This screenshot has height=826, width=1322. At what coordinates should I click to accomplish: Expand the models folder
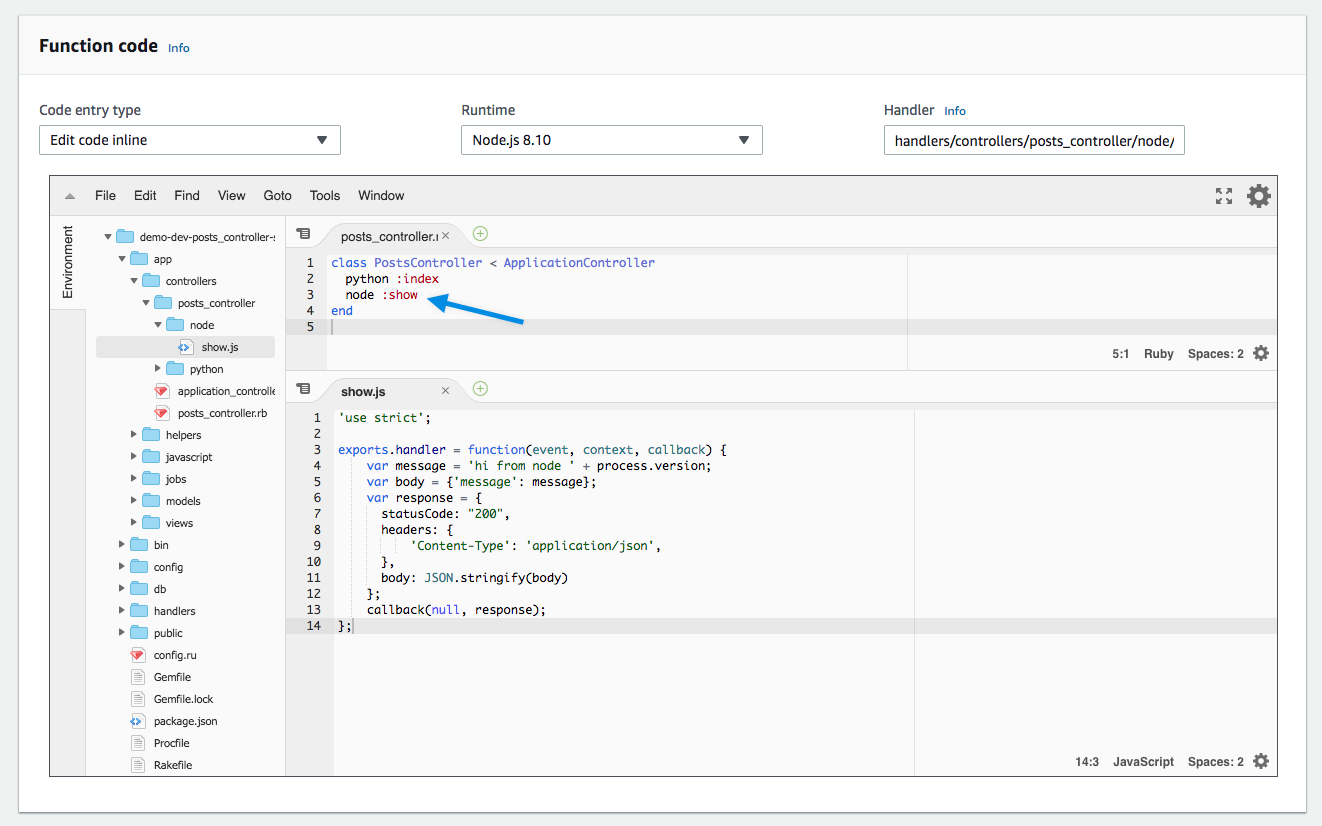pos(133,501)
